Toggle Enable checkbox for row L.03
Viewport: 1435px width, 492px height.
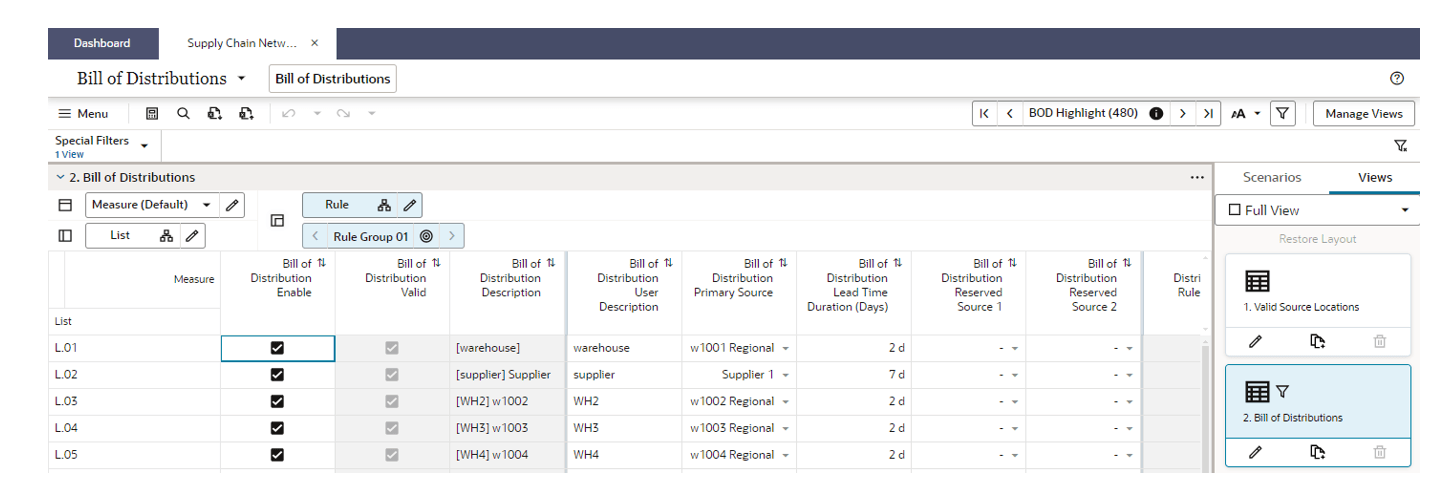[278, 401]
